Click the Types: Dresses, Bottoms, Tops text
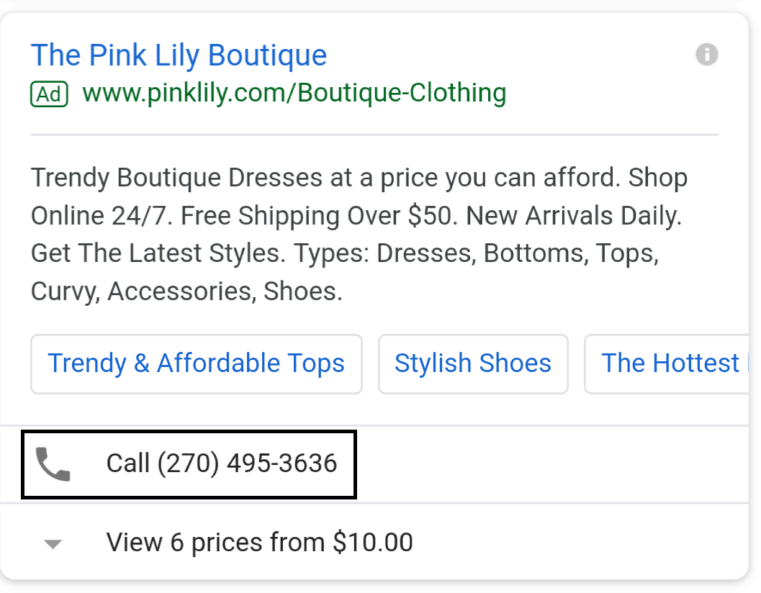 pyautogui.click(x=477, y=253)
